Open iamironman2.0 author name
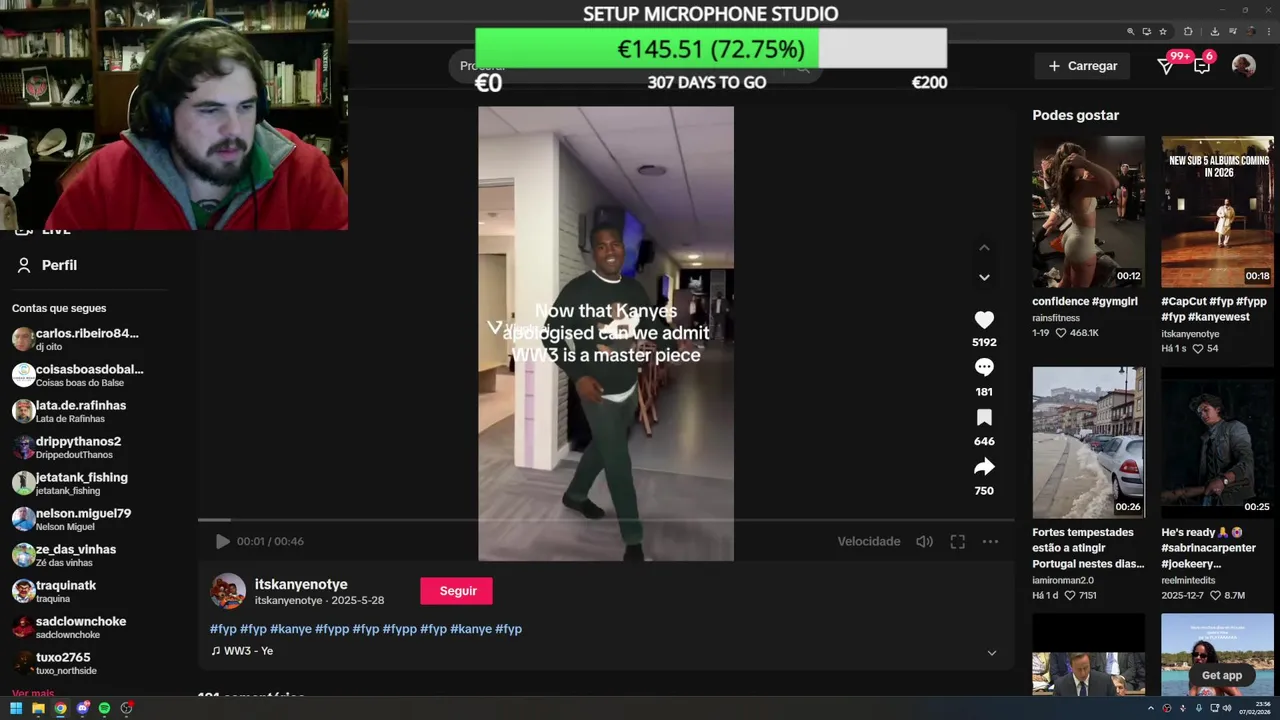This screenshot has width=1280, height=720. coord(1063,580)
